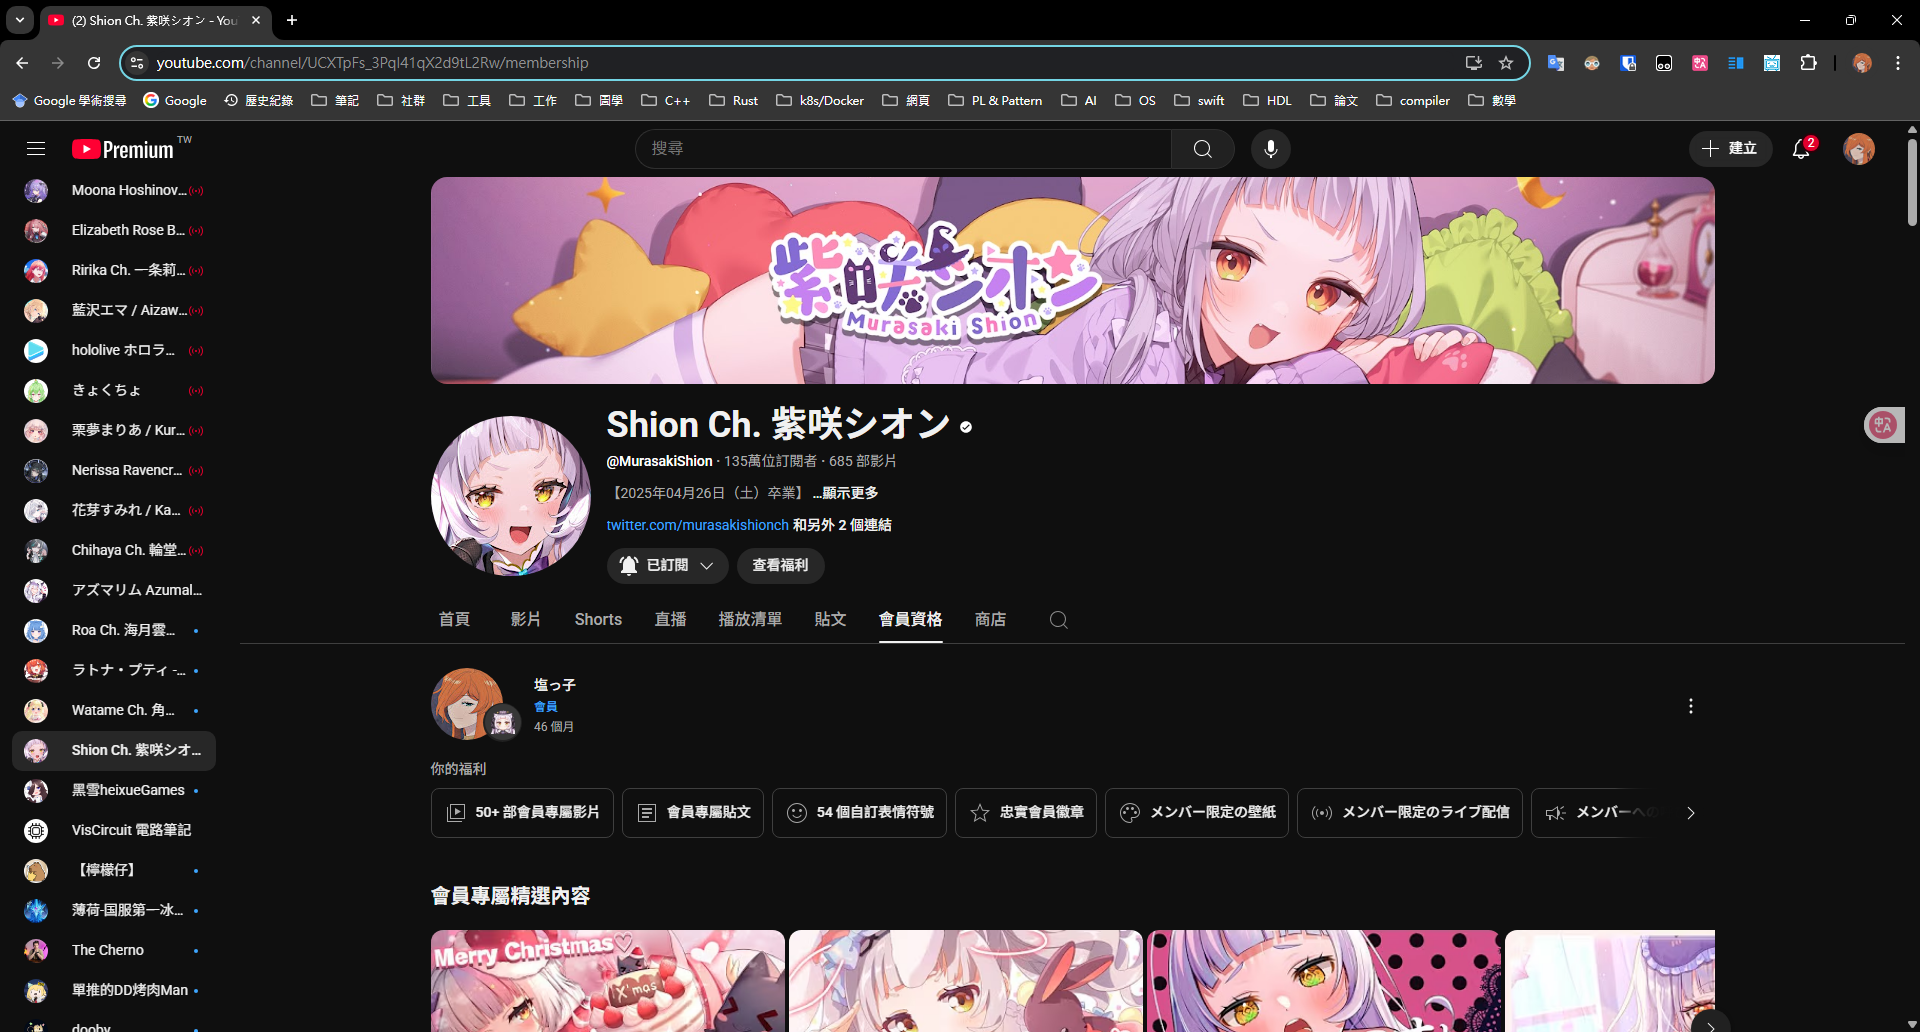The image size is (1920, 1032).
Task: Switch to the 貼文 tab
Action: [x=830, y=620]
